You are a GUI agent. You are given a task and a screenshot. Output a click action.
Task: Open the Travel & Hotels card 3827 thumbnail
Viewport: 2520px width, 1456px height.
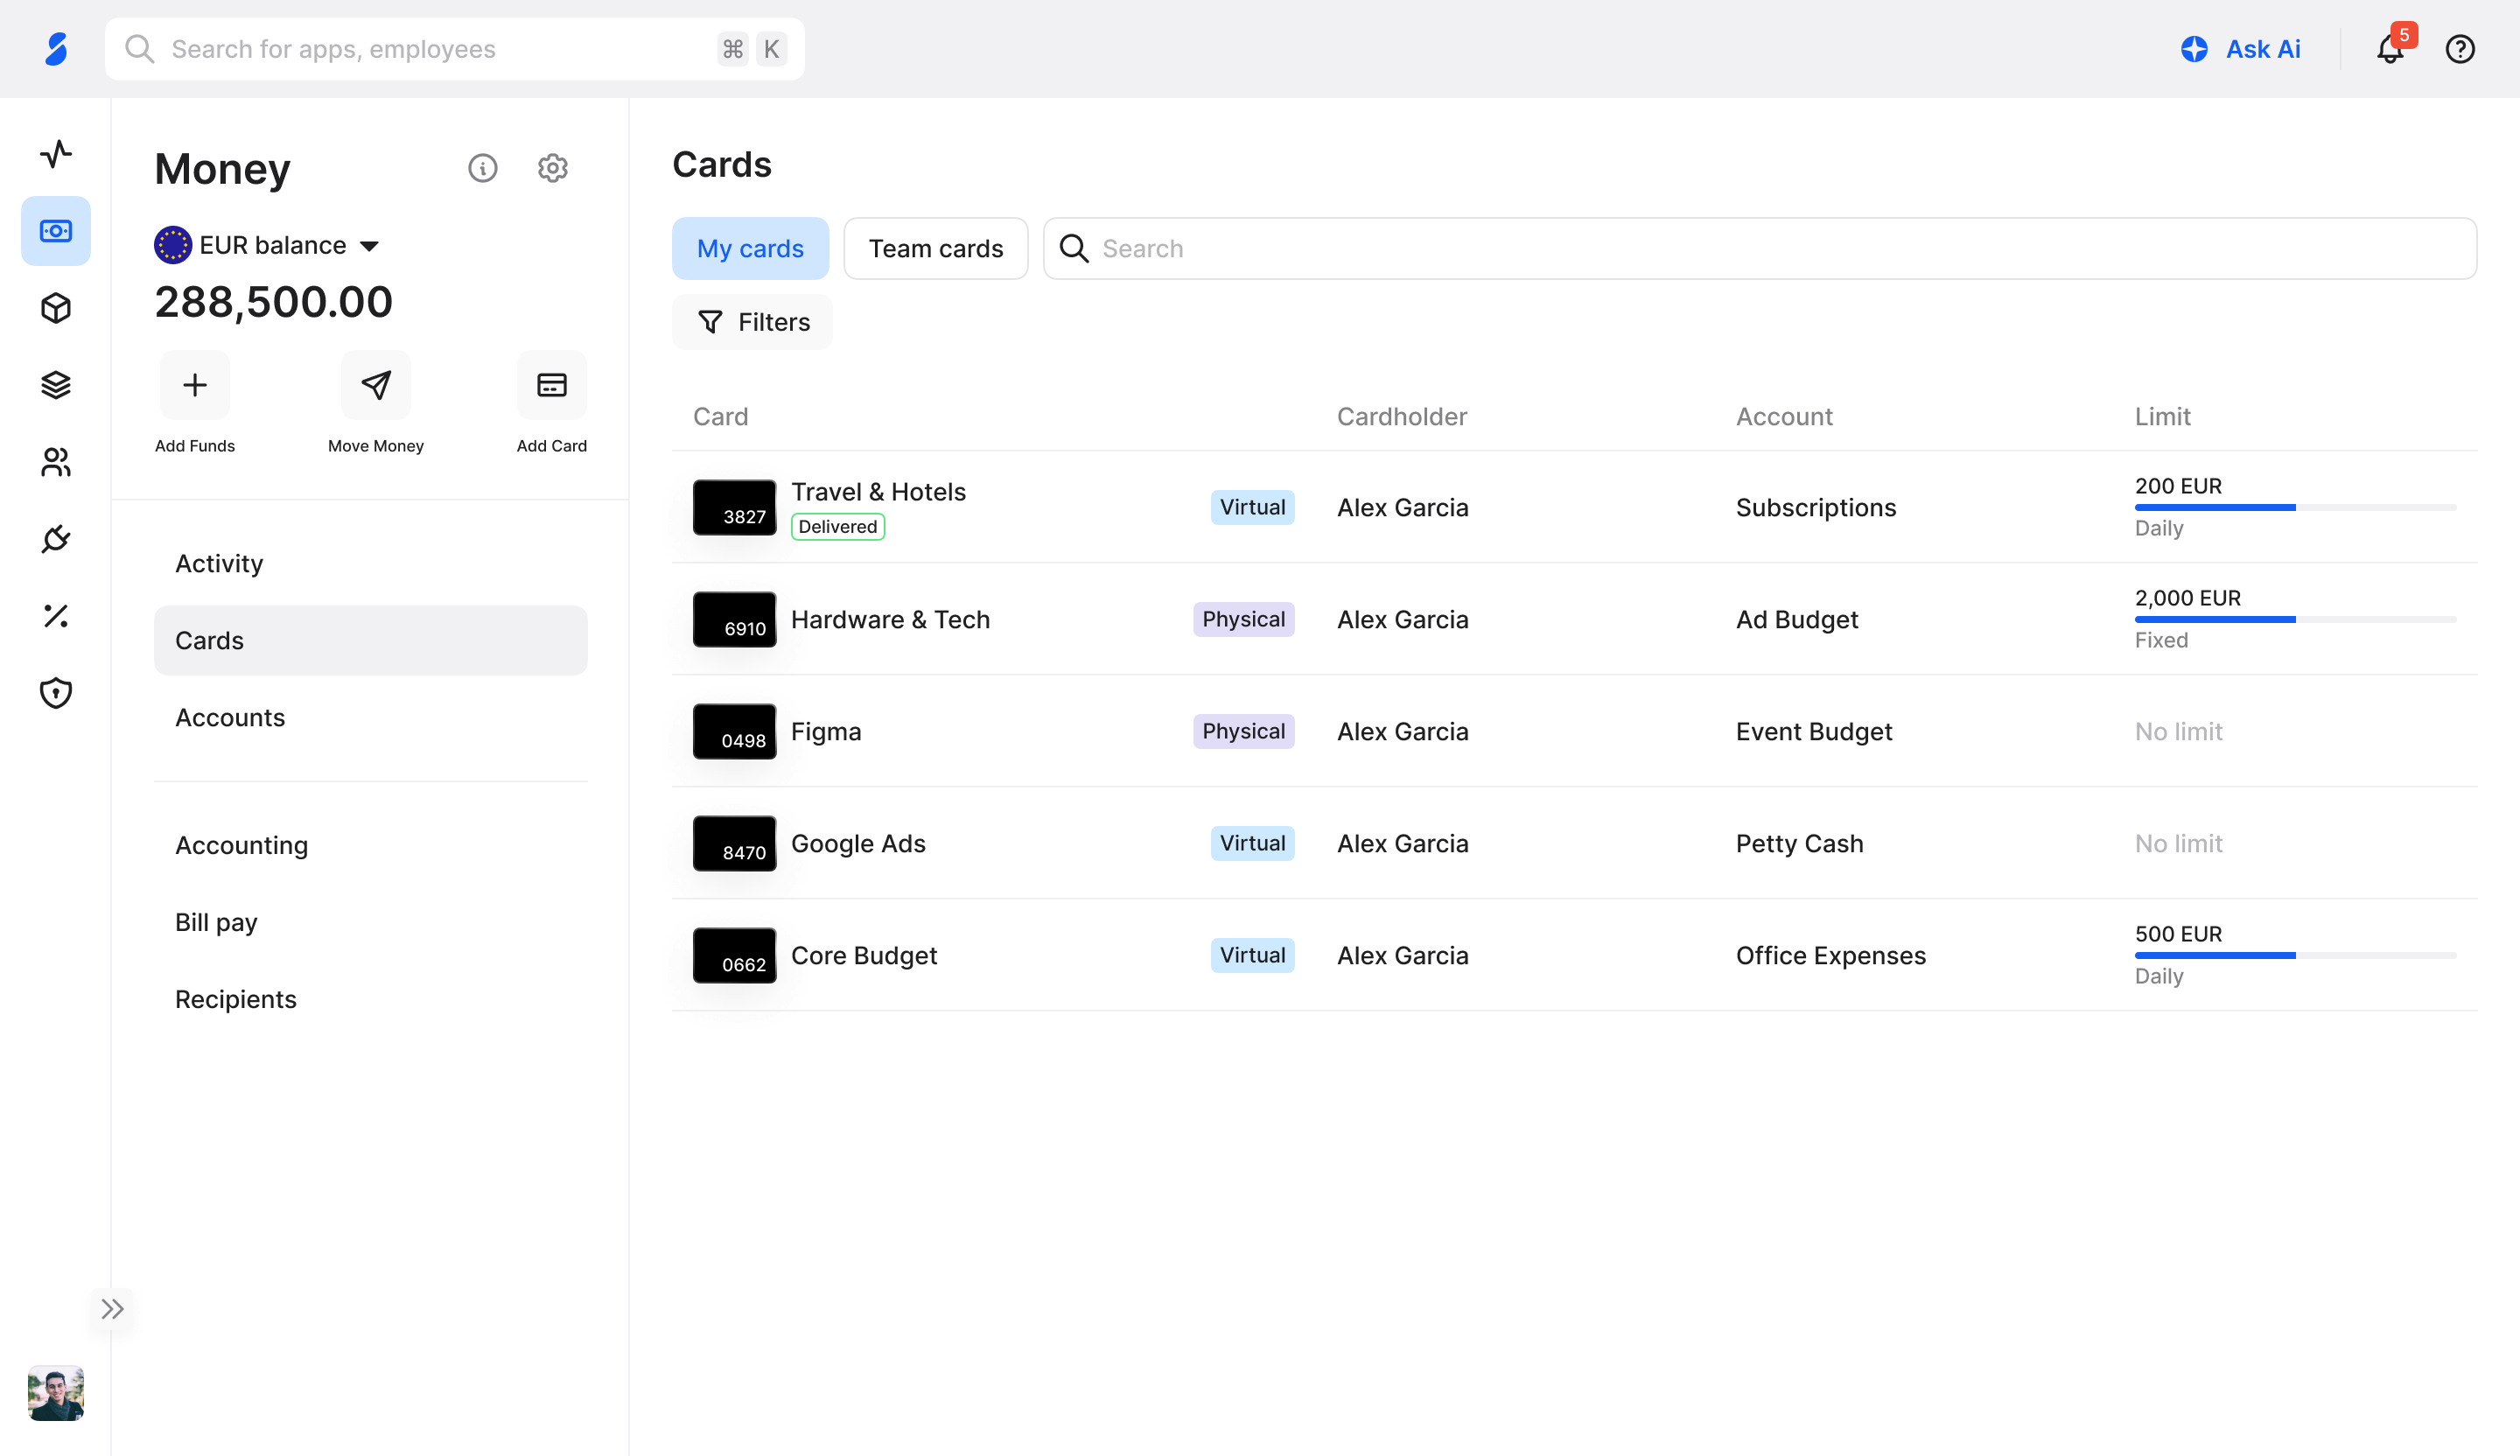click(x=735, y=507)
